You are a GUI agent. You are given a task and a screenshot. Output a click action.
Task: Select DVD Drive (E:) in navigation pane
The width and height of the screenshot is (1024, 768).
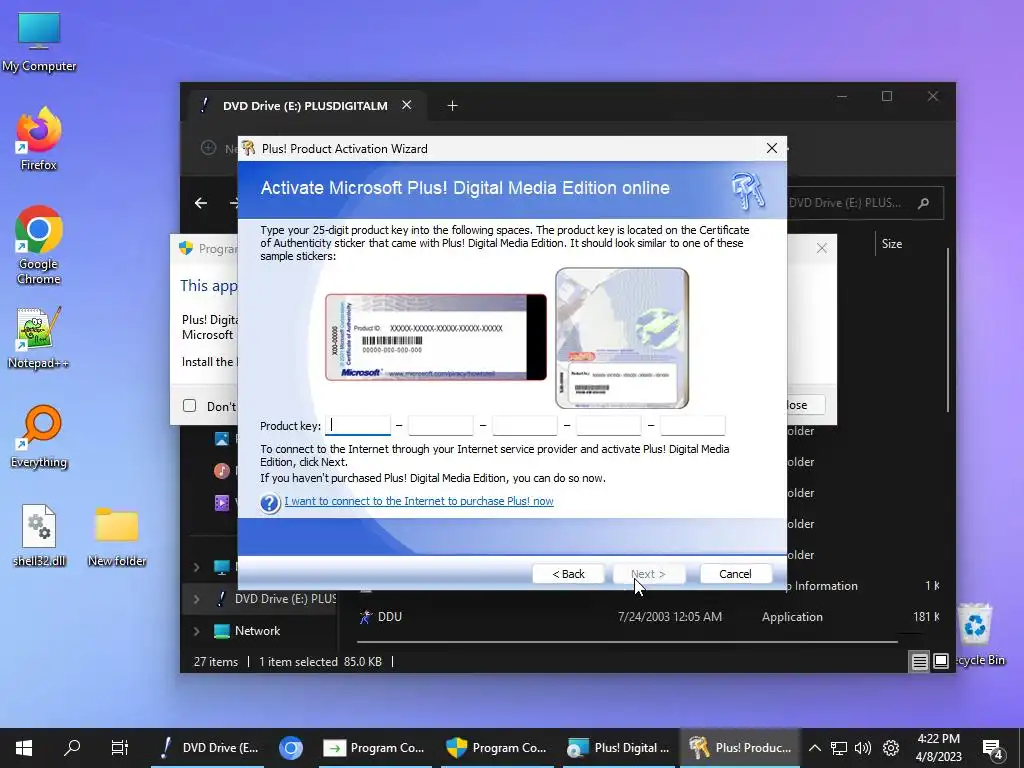click(x=284, y=599)
